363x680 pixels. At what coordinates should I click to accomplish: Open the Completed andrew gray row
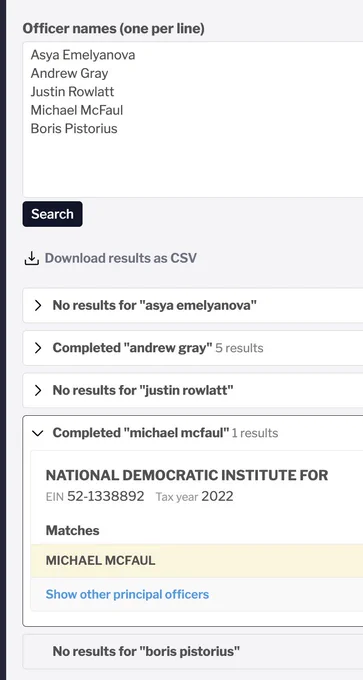[x=193, y=348]
